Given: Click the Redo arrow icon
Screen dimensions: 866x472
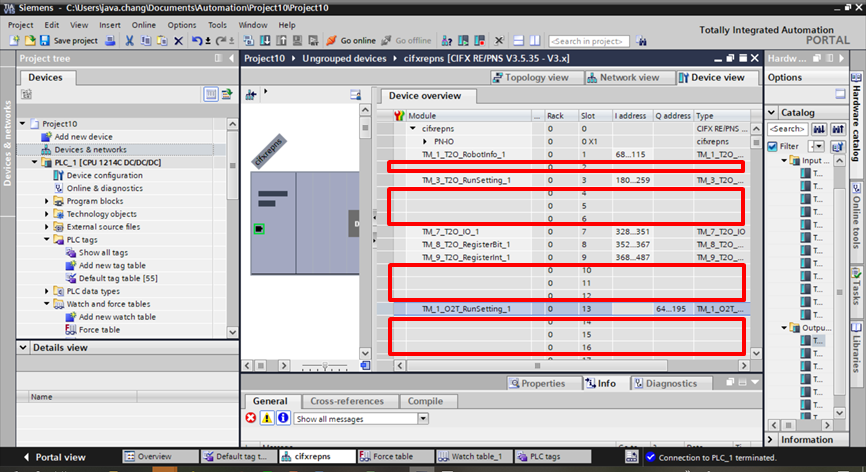Looking at the screenshot, I should tap(221, 40).
